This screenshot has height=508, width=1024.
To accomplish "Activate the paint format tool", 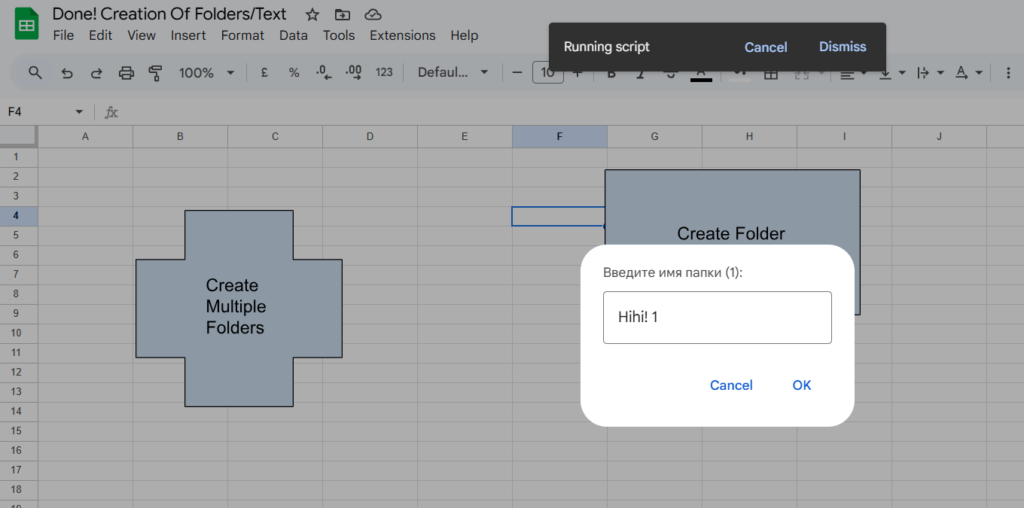I will [155, 73].
